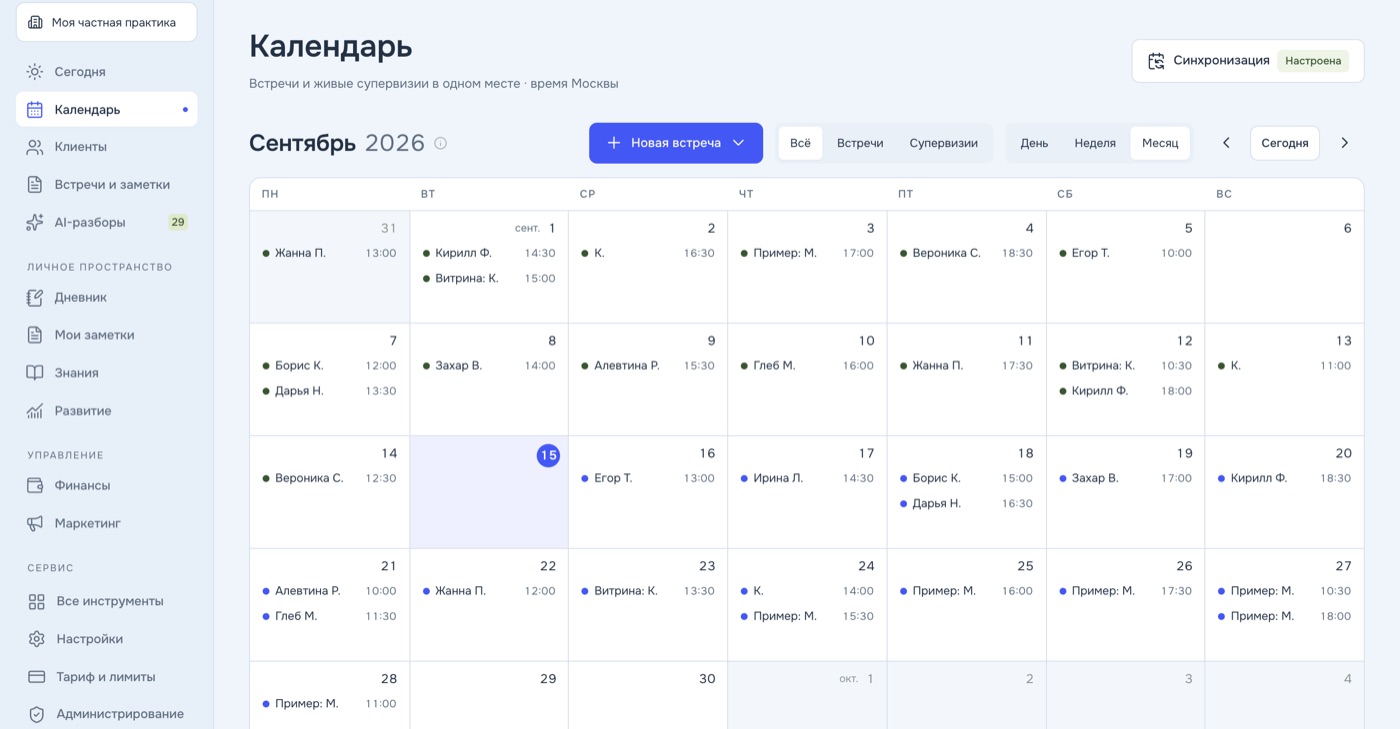Show all events with Всё filter
The width and height of the screenshot is (1400, 729).
coord(801,143)
